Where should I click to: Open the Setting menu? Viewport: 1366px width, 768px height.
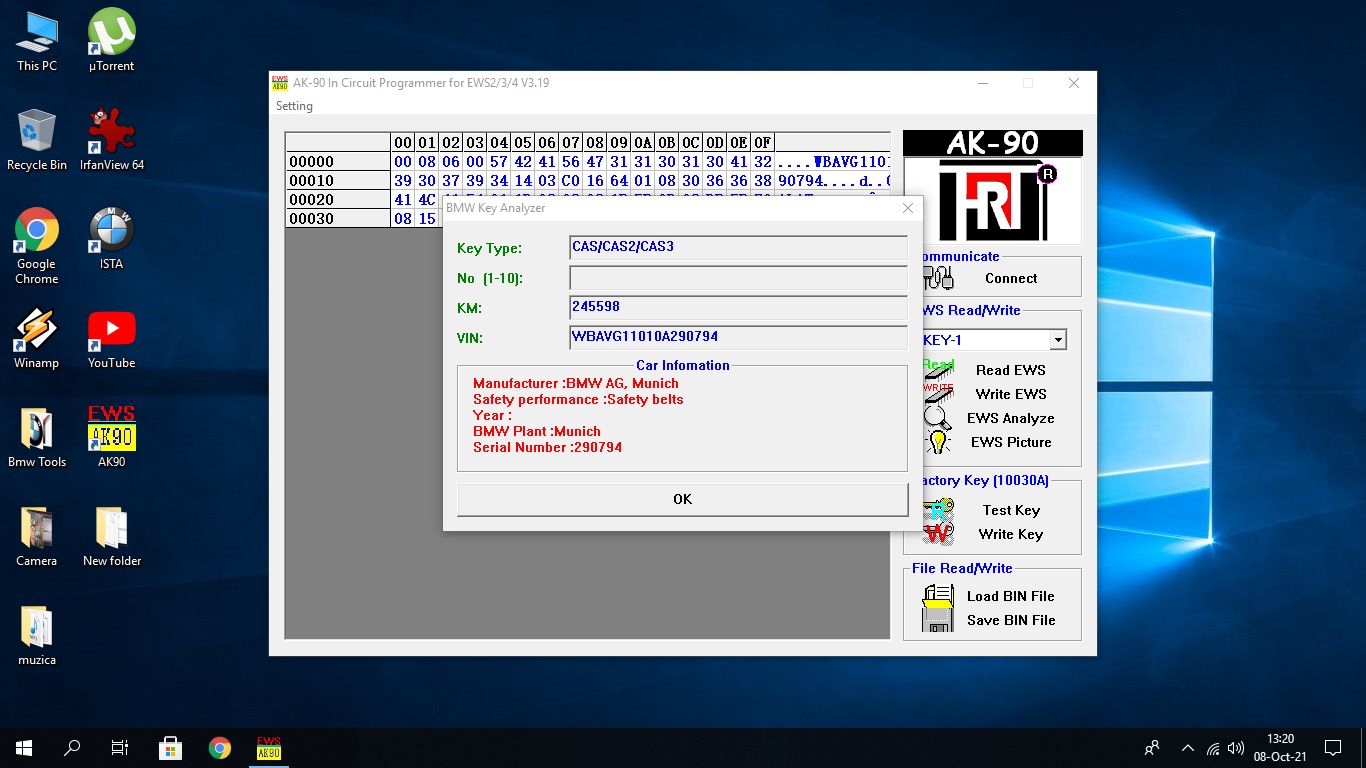[294, 106]
